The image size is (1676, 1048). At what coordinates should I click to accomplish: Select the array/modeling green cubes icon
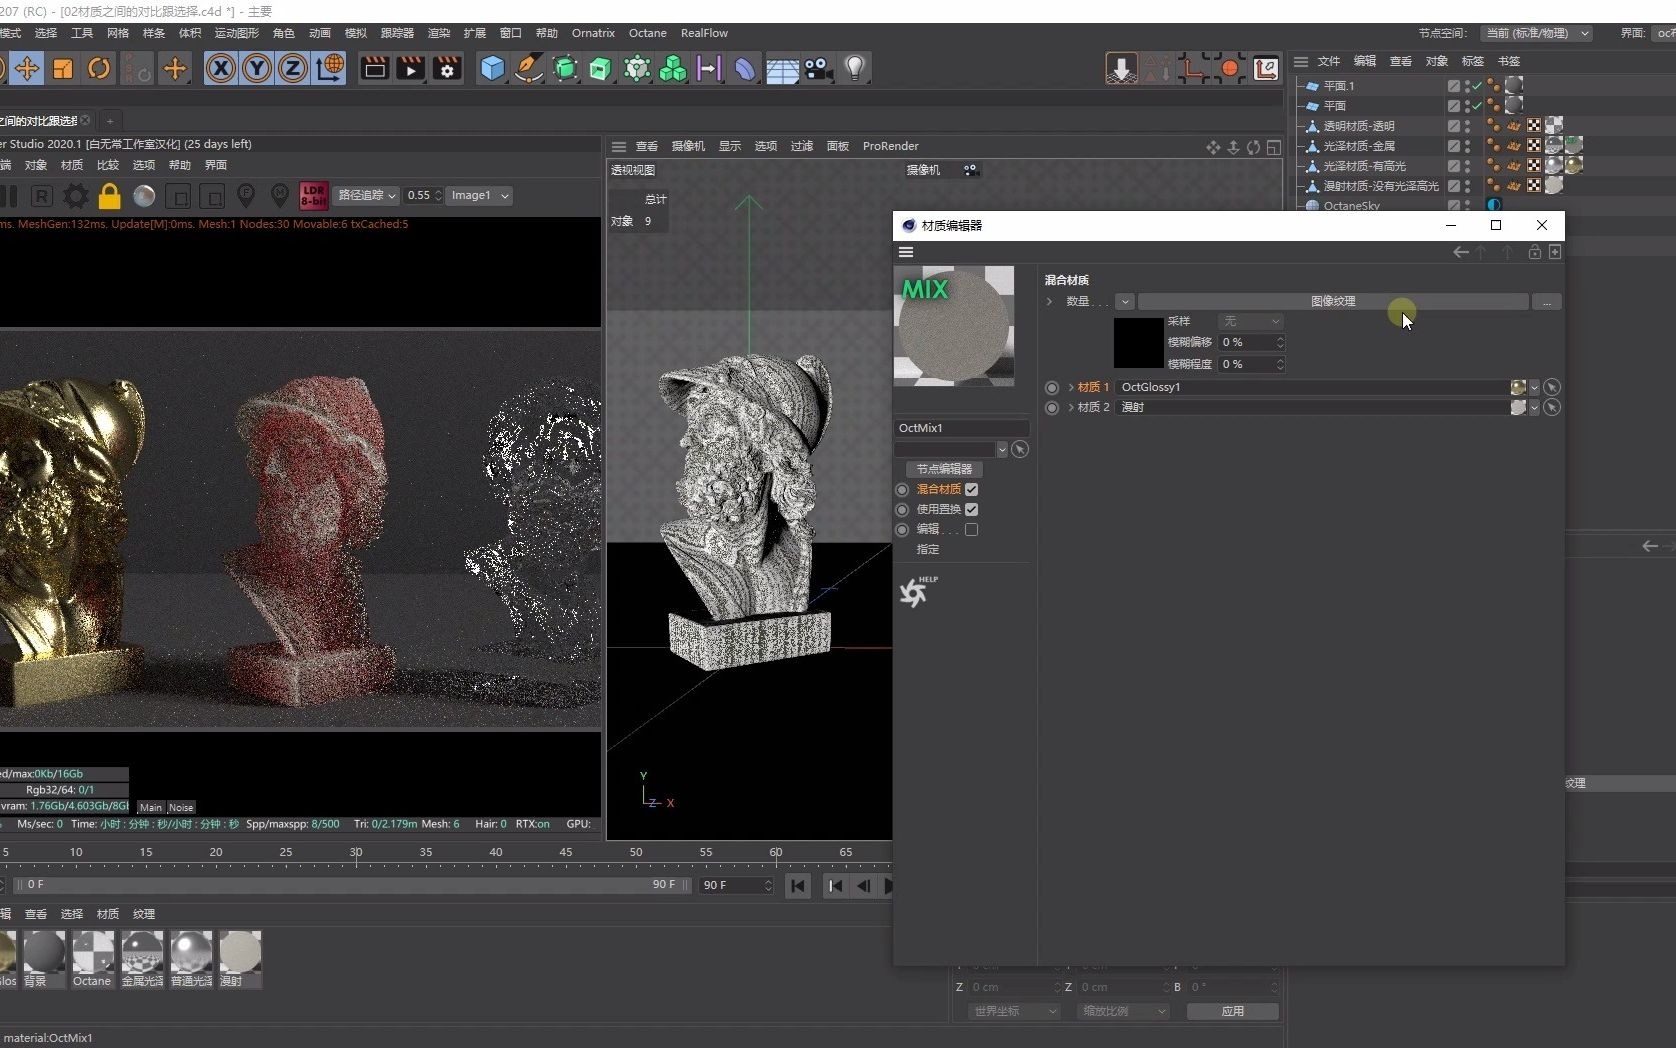click(x=672, y=68)
